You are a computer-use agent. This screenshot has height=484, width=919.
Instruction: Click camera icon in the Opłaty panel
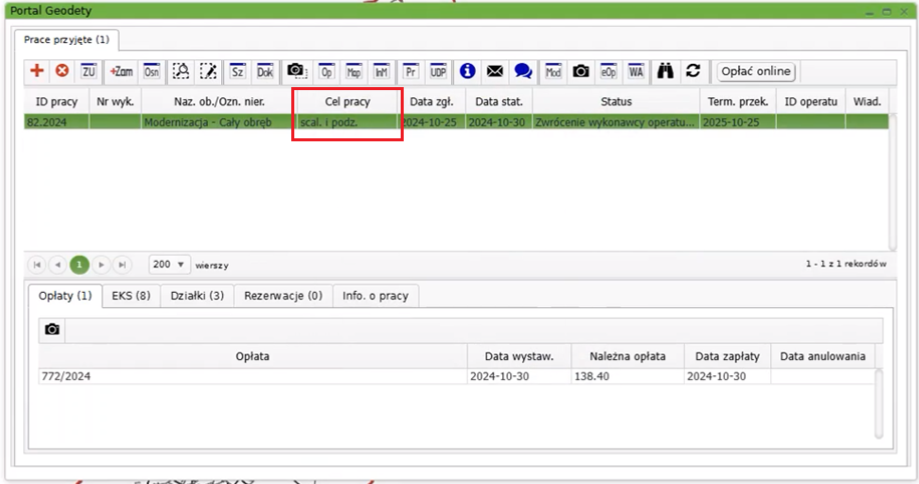(53, 329)
